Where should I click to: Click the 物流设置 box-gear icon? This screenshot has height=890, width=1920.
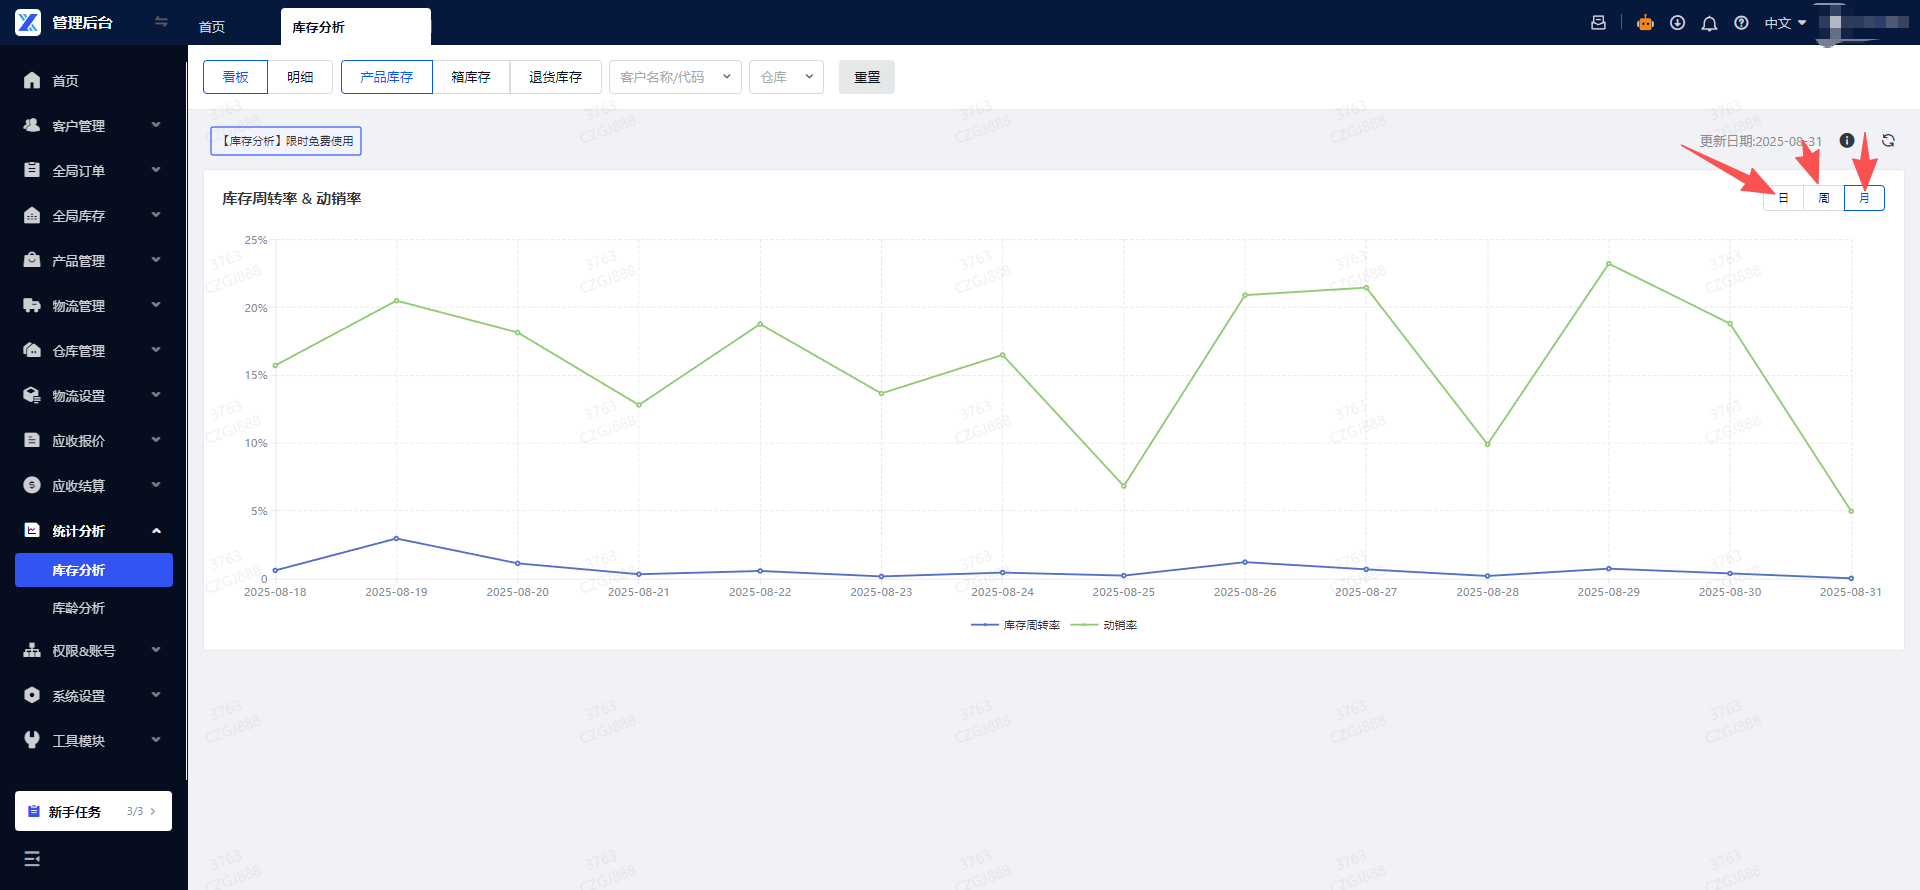click(32, 395)
